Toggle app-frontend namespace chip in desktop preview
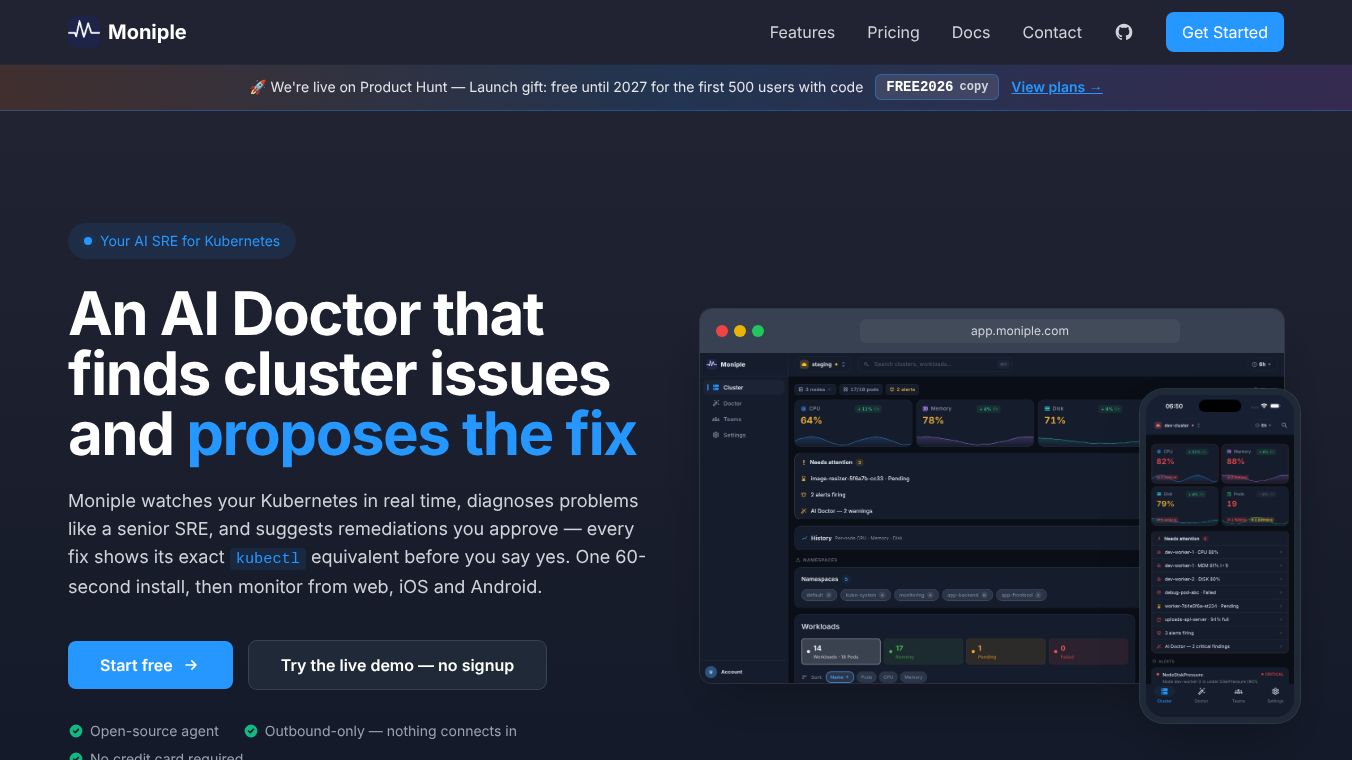 [1022, 595]
